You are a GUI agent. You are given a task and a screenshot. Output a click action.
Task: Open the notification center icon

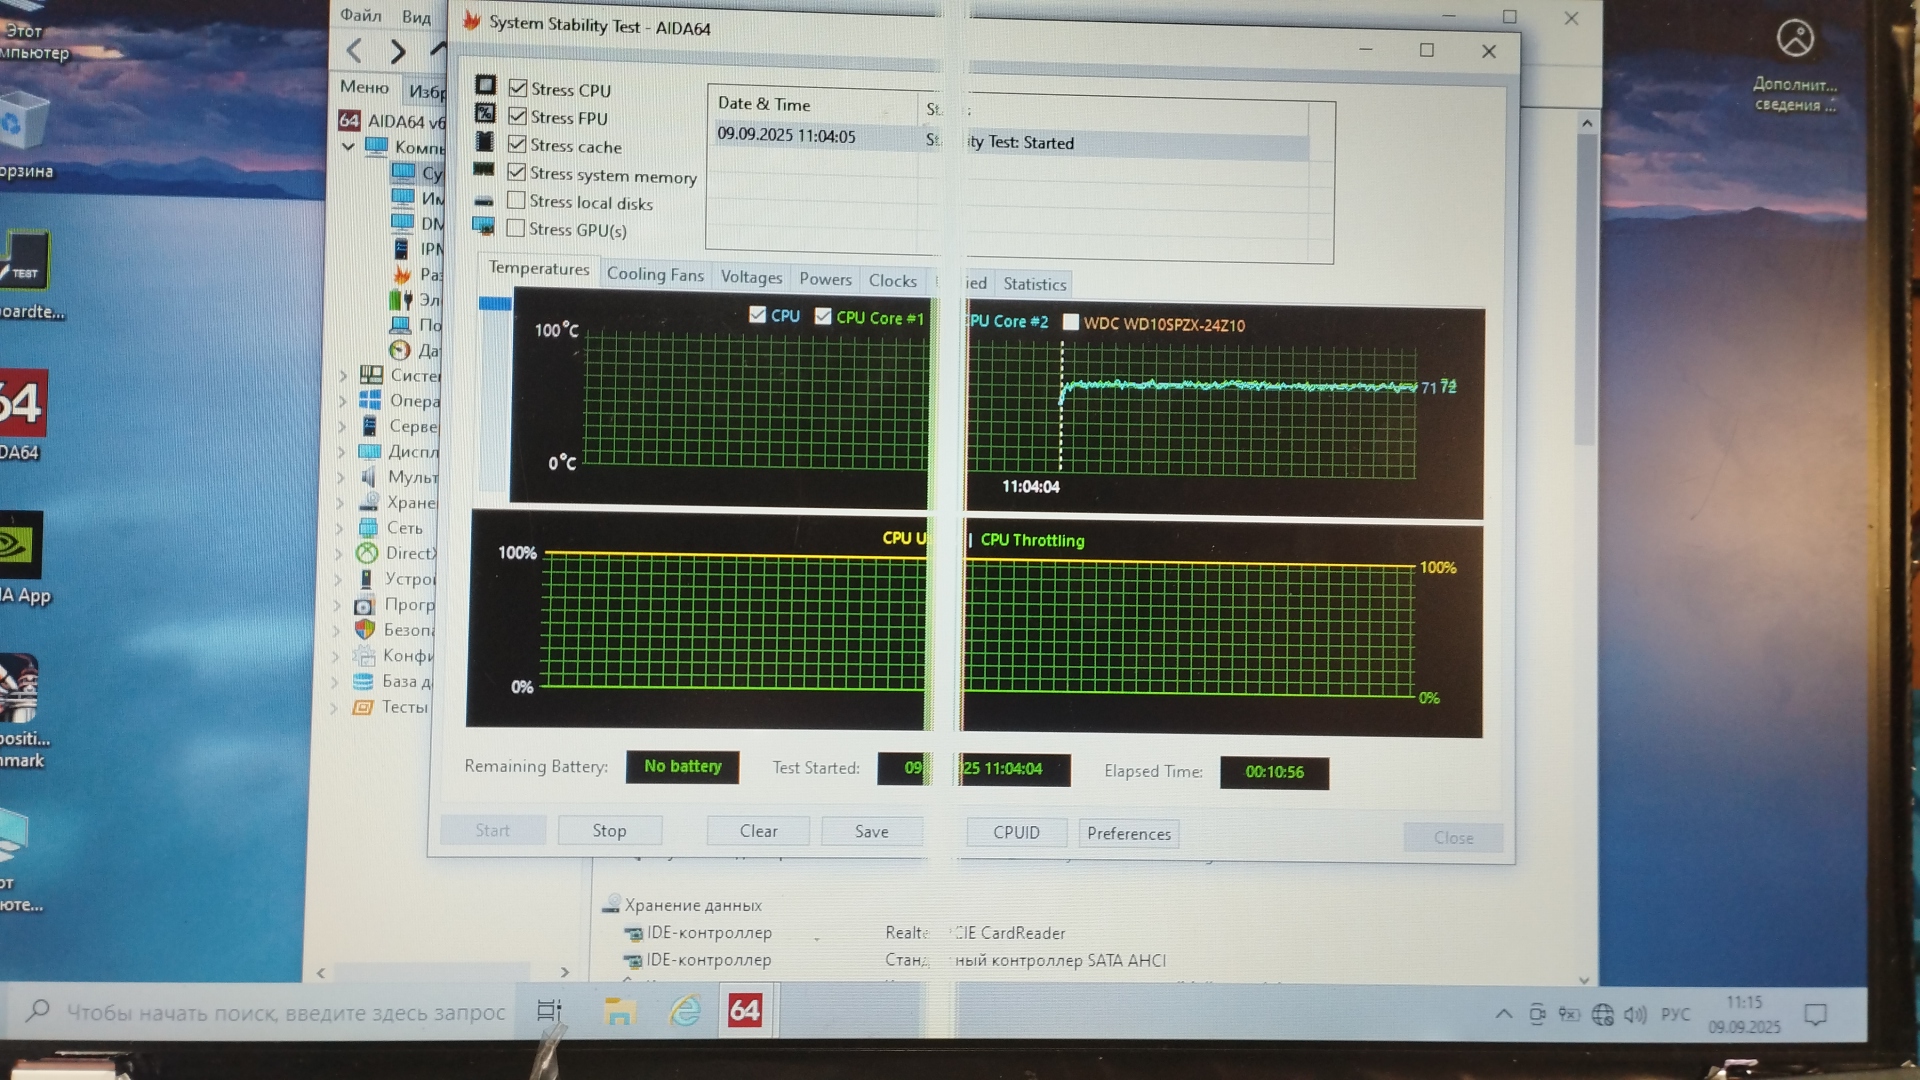click(x=1815, y=1015)
